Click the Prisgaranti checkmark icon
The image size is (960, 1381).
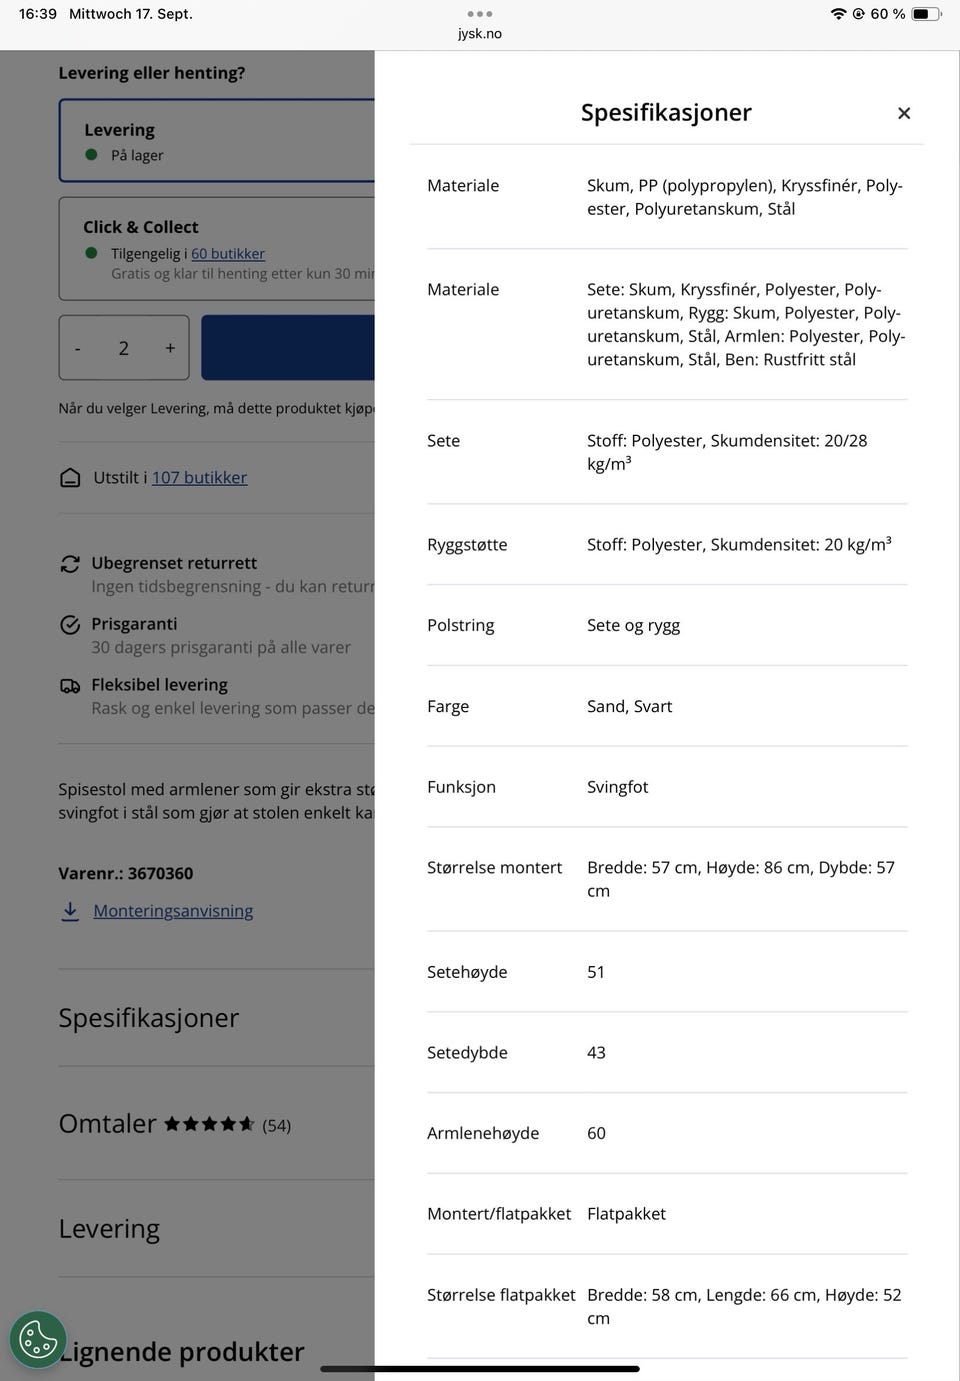(70, 625)
